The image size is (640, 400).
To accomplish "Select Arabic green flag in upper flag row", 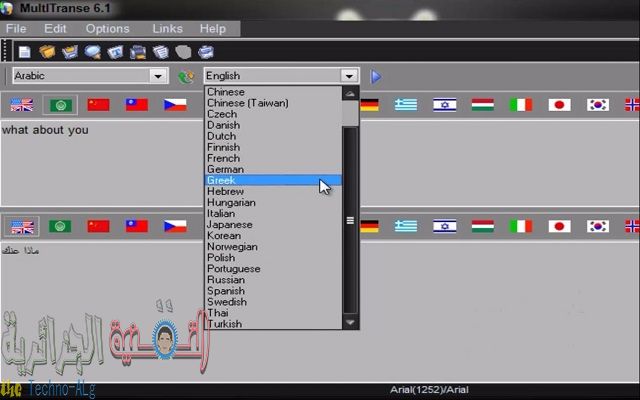I will coord(60,105).
